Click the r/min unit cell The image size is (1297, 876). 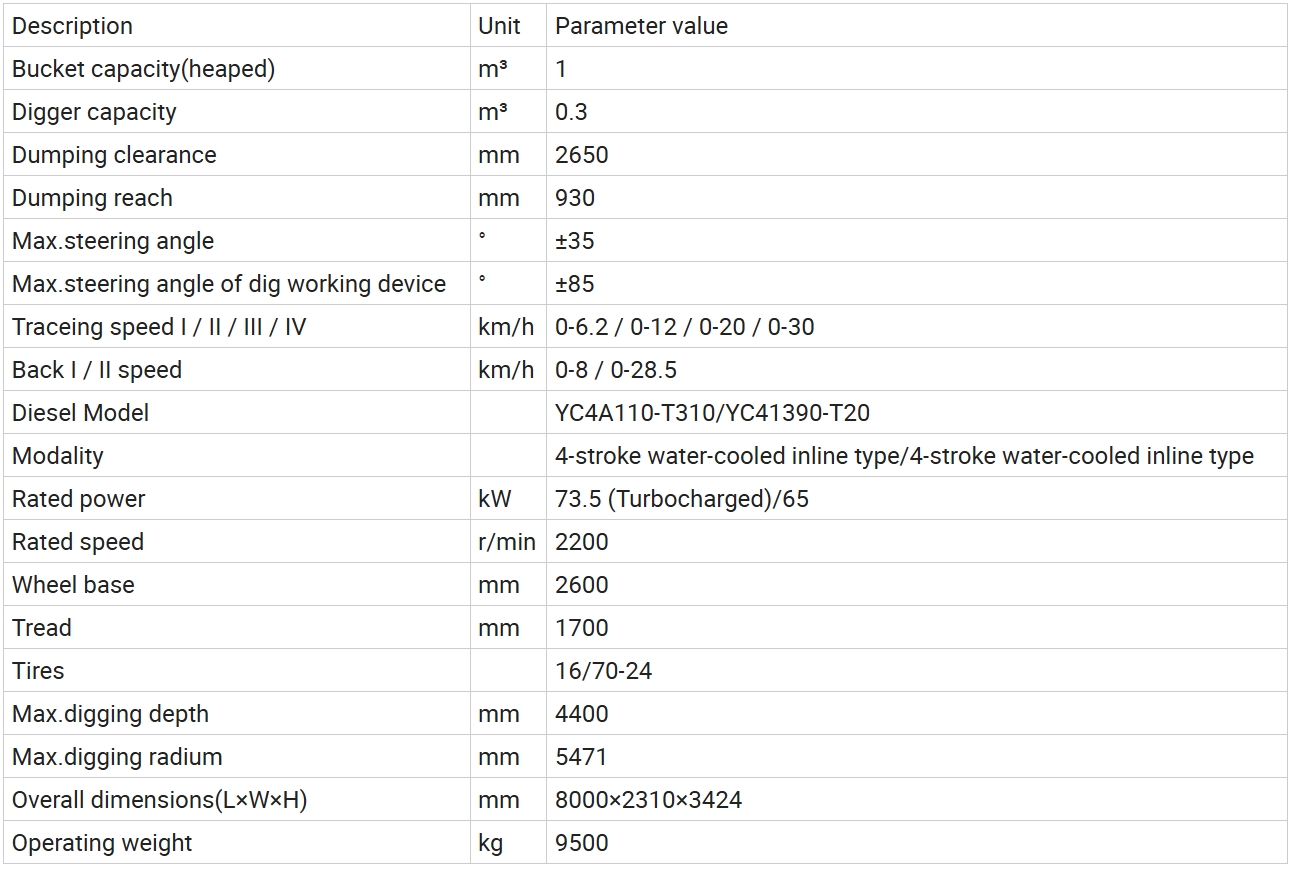pyautogui.click(x=506, y=542)
